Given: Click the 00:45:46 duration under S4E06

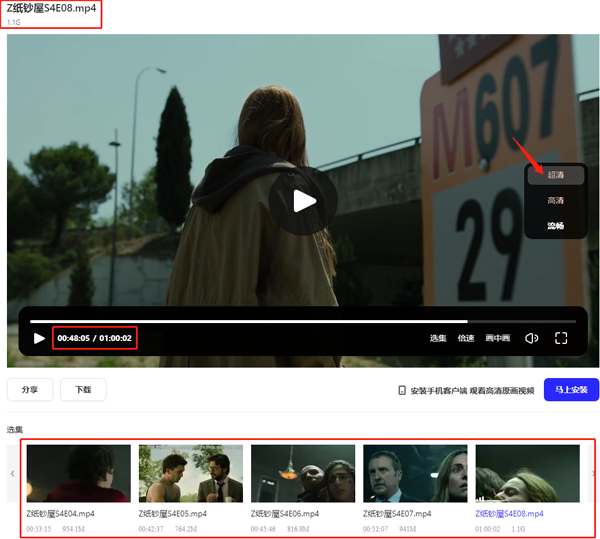Looking at the screenshot, I should pyautogui.click(x=263, y=529).
